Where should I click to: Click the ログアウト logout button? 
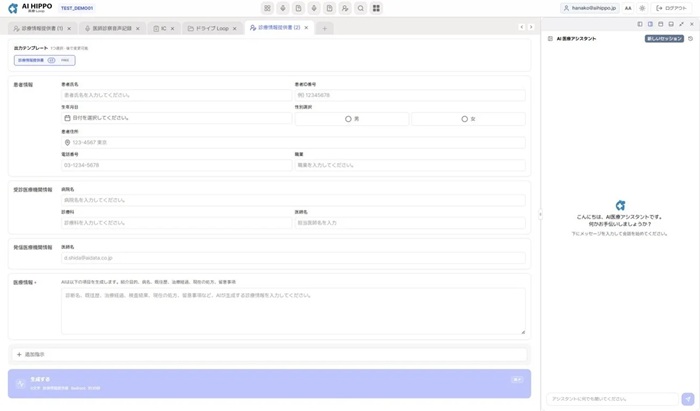(x=671, y=8)
